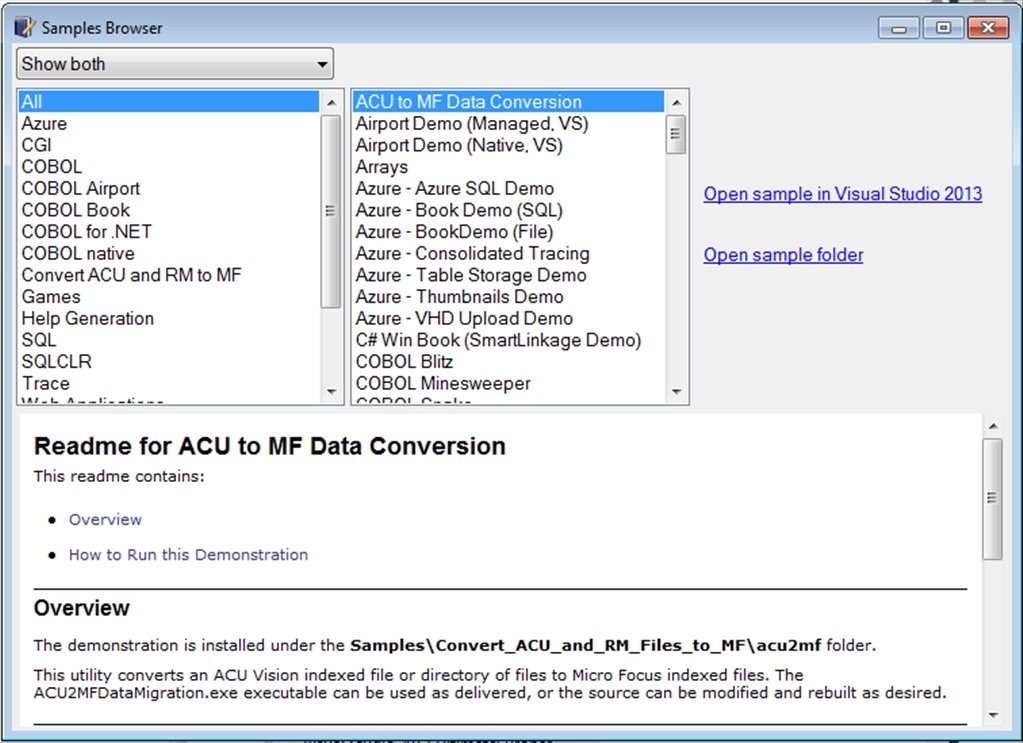
Task: Choose the "Arrays" sample
Action: [x=508, y=166]
